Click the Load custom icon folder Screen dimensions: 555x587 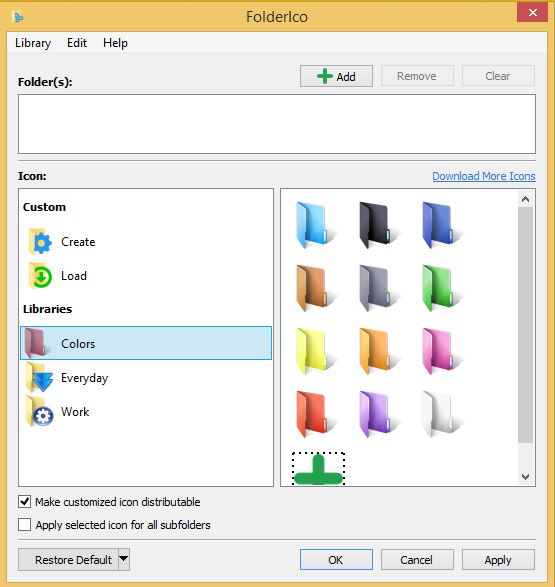click(40, 276)
